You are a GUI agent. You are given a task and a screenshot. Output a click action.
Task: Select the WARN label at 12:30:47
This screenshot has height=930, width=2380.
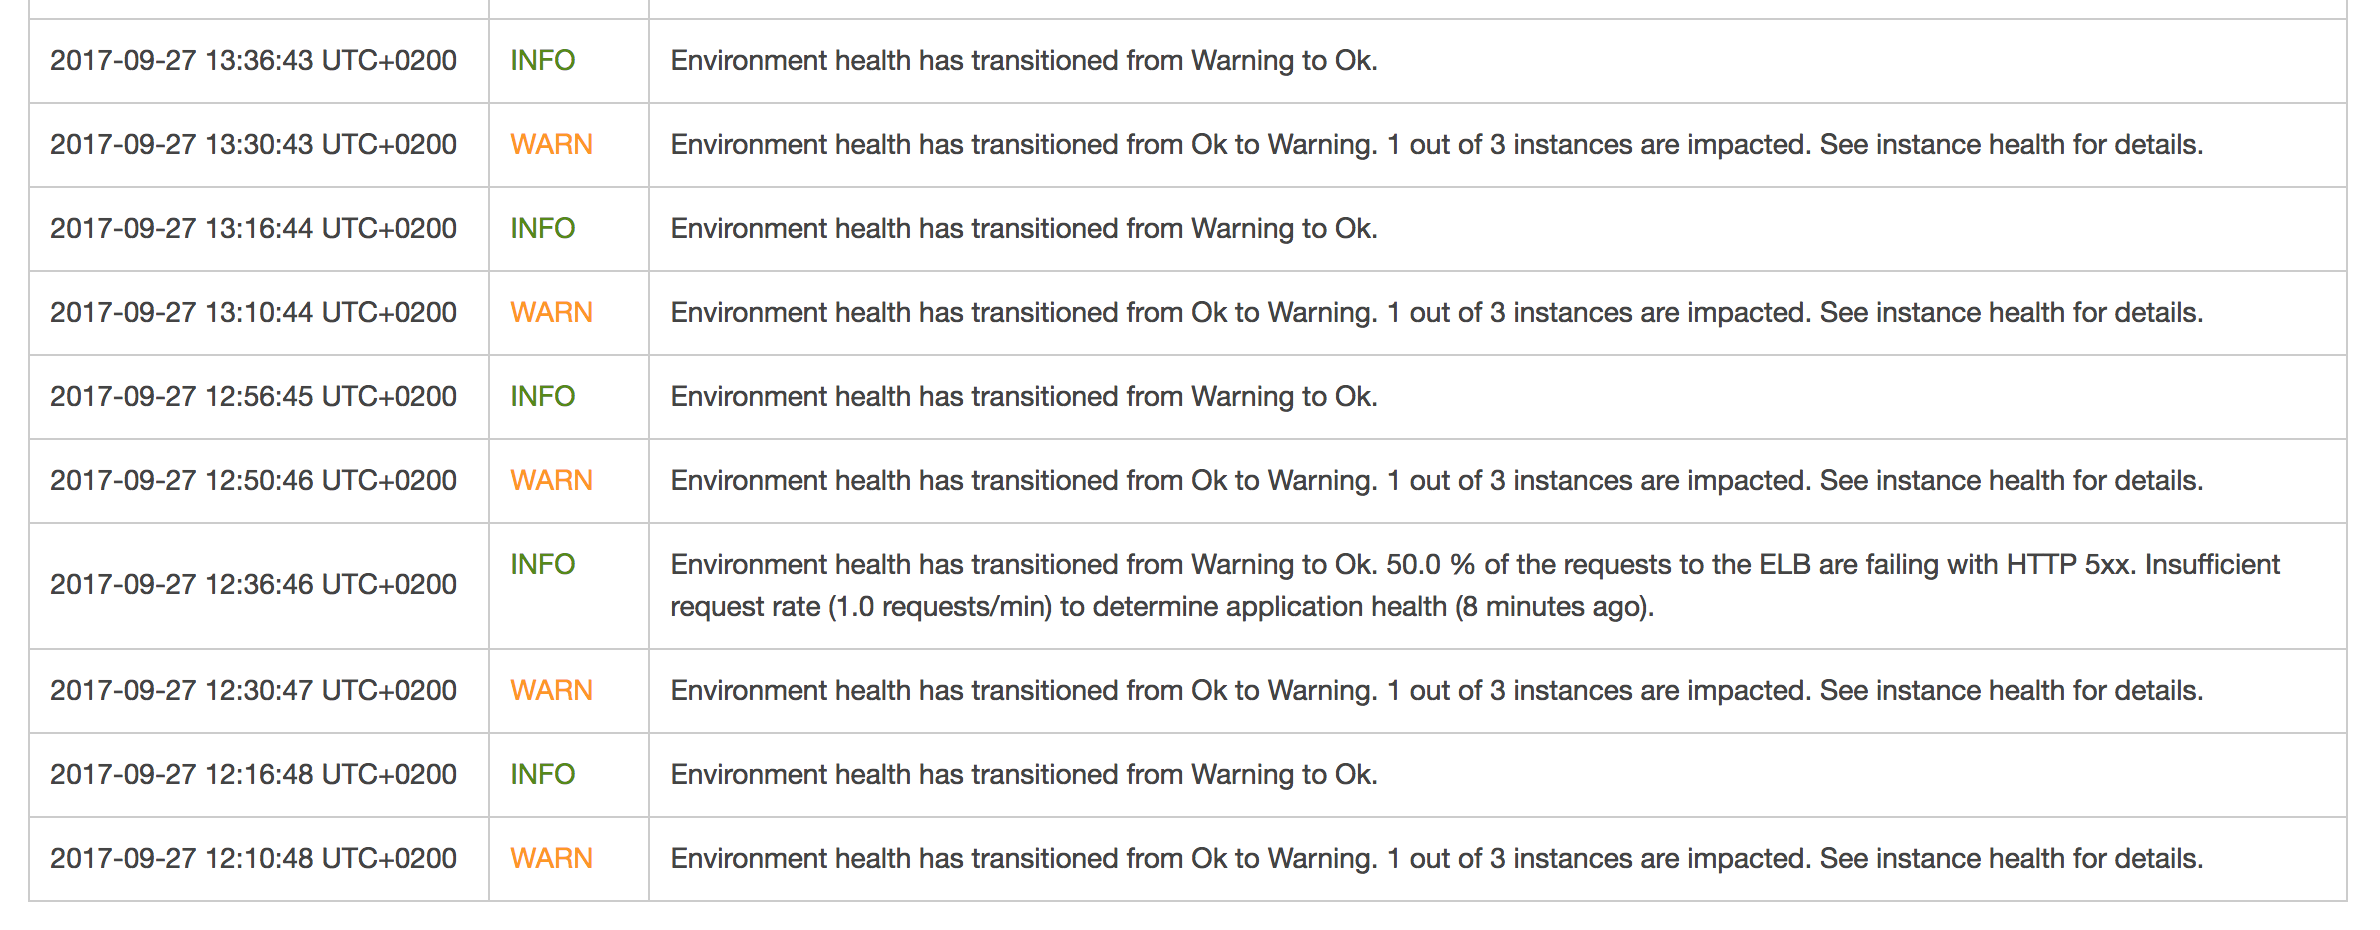(551, 691)
